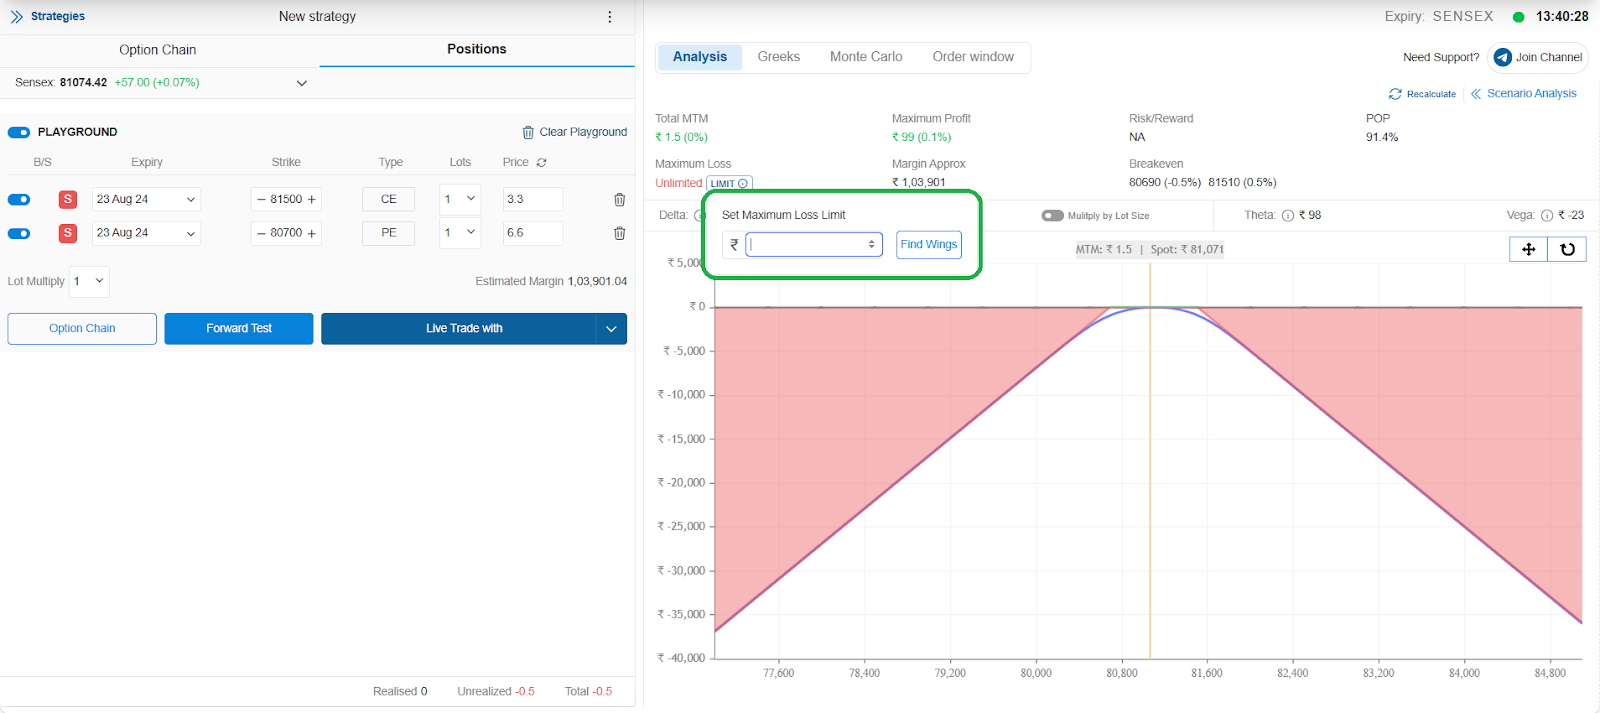Click the Vega info icon
Image resolution: width=1600 pixels, height=713 pixels.
[x=1547, y=216]
